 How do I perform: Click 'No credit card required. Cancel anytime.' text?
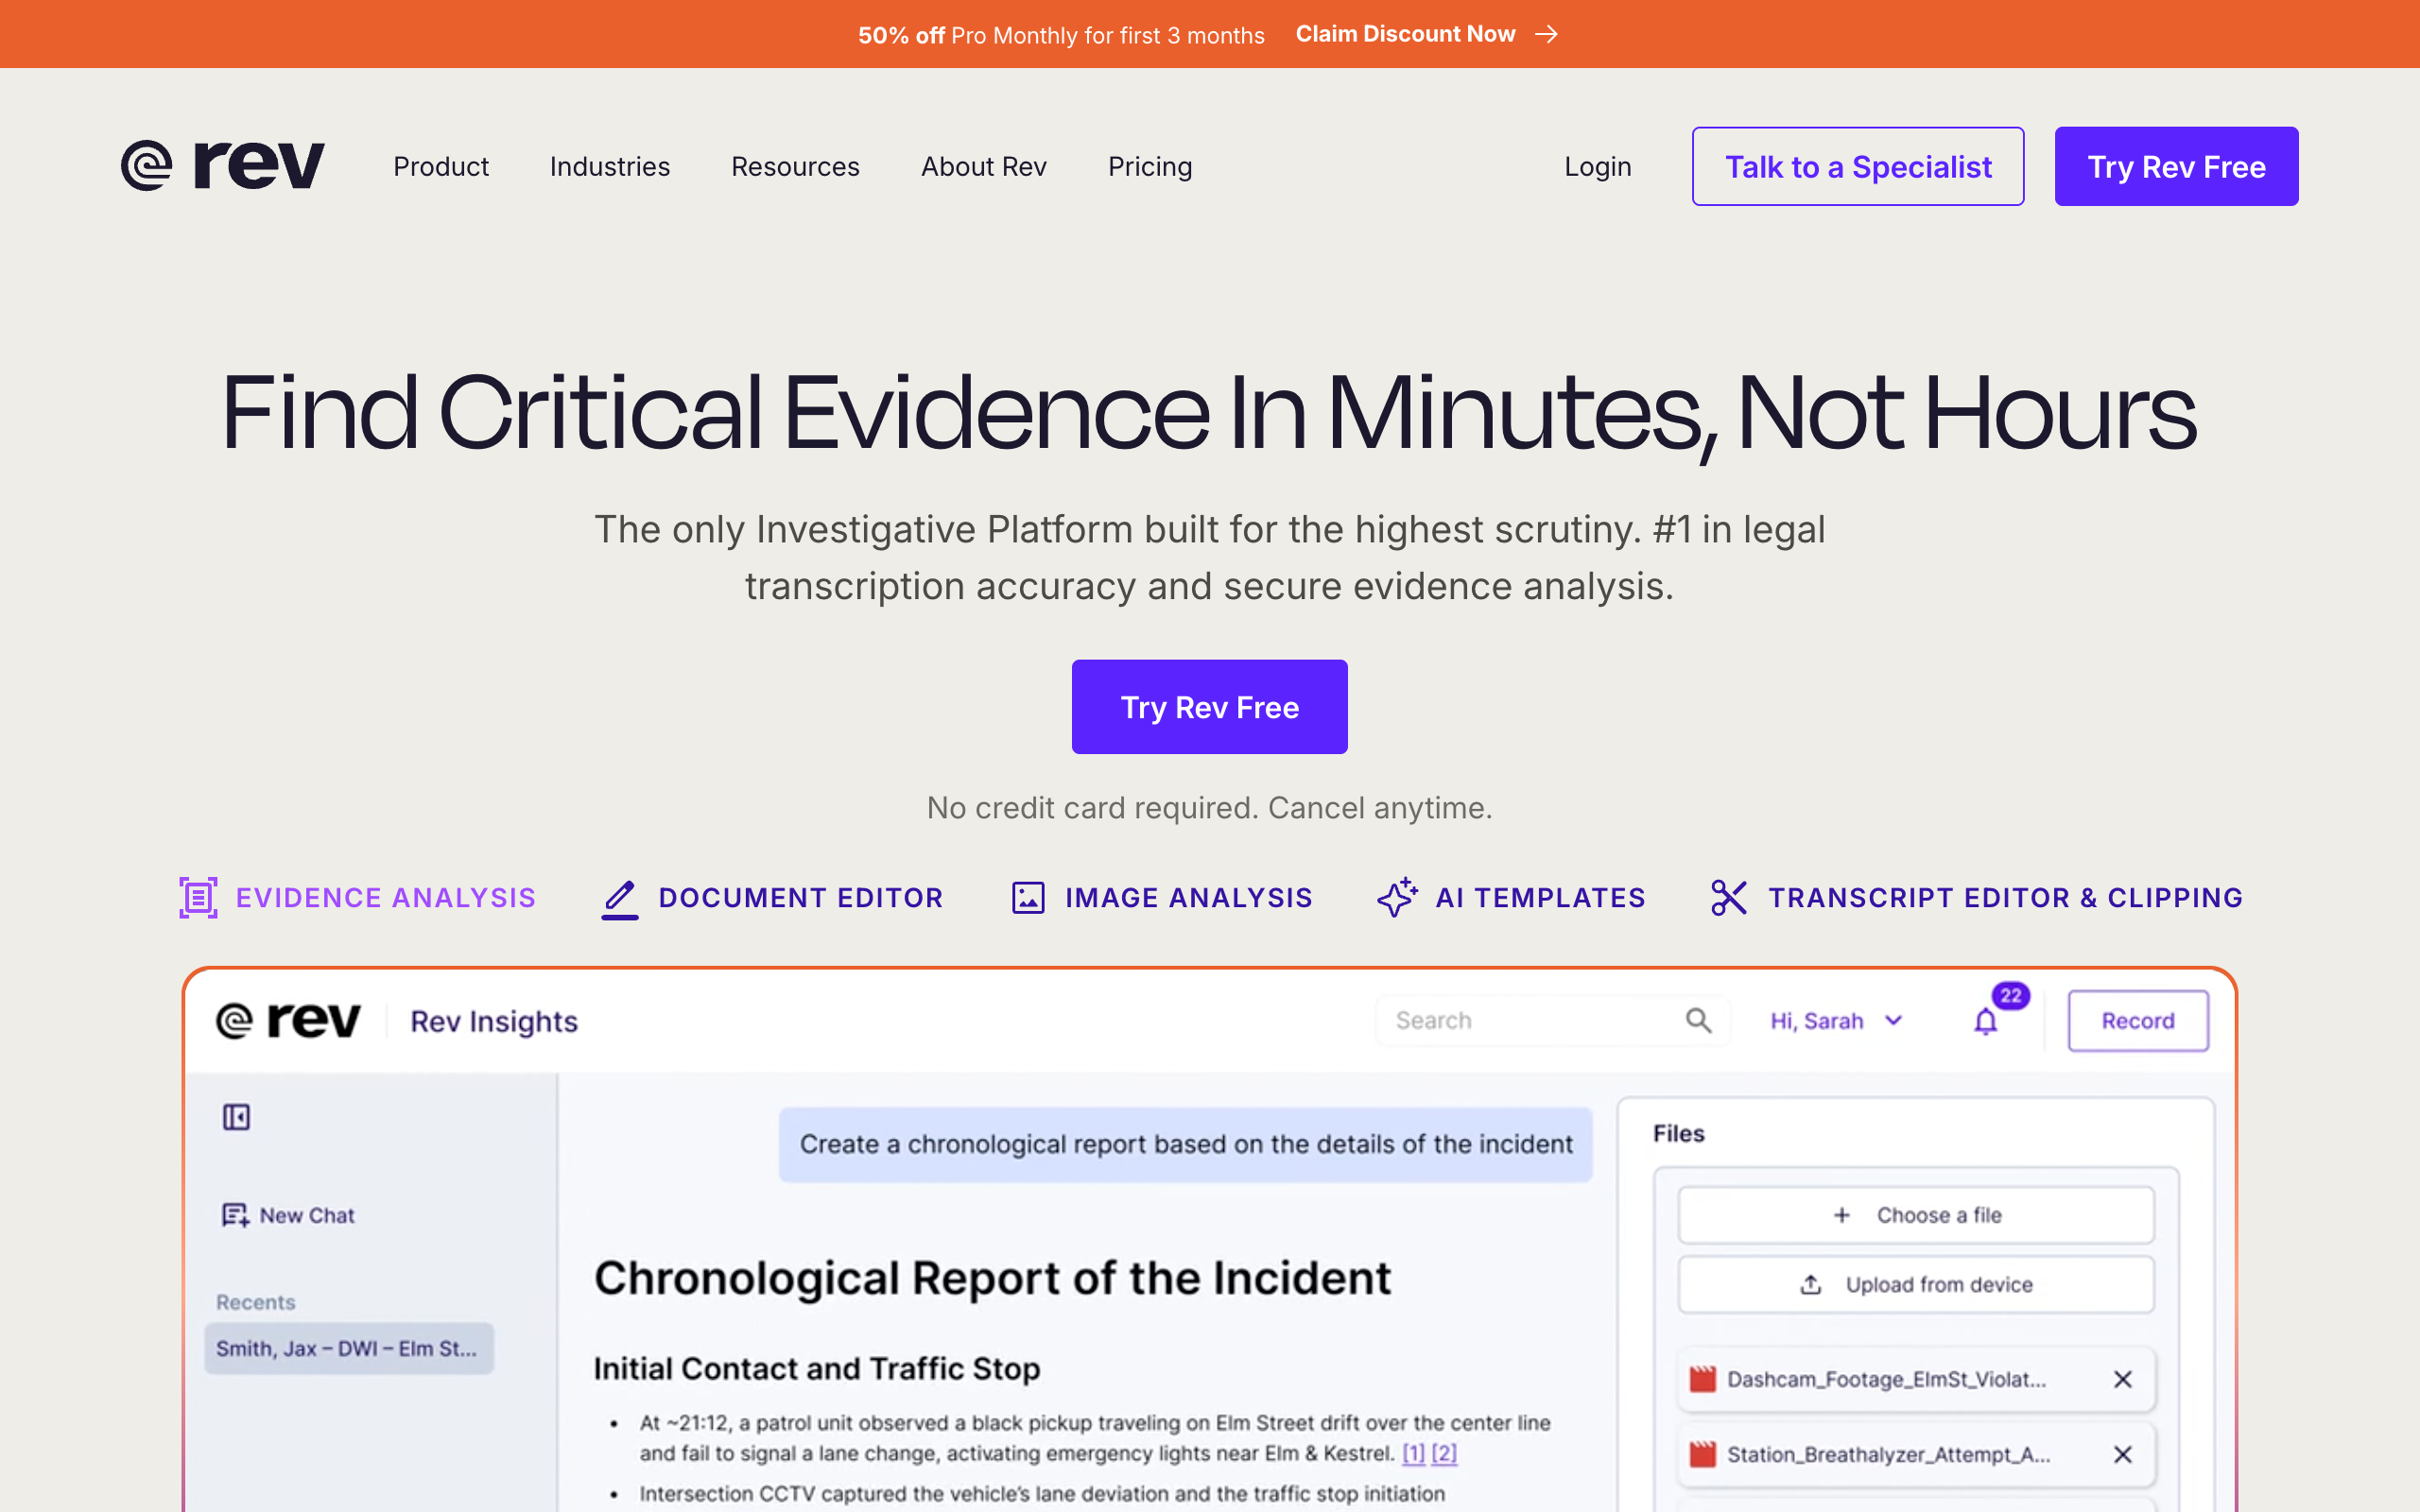(1210, 807)
